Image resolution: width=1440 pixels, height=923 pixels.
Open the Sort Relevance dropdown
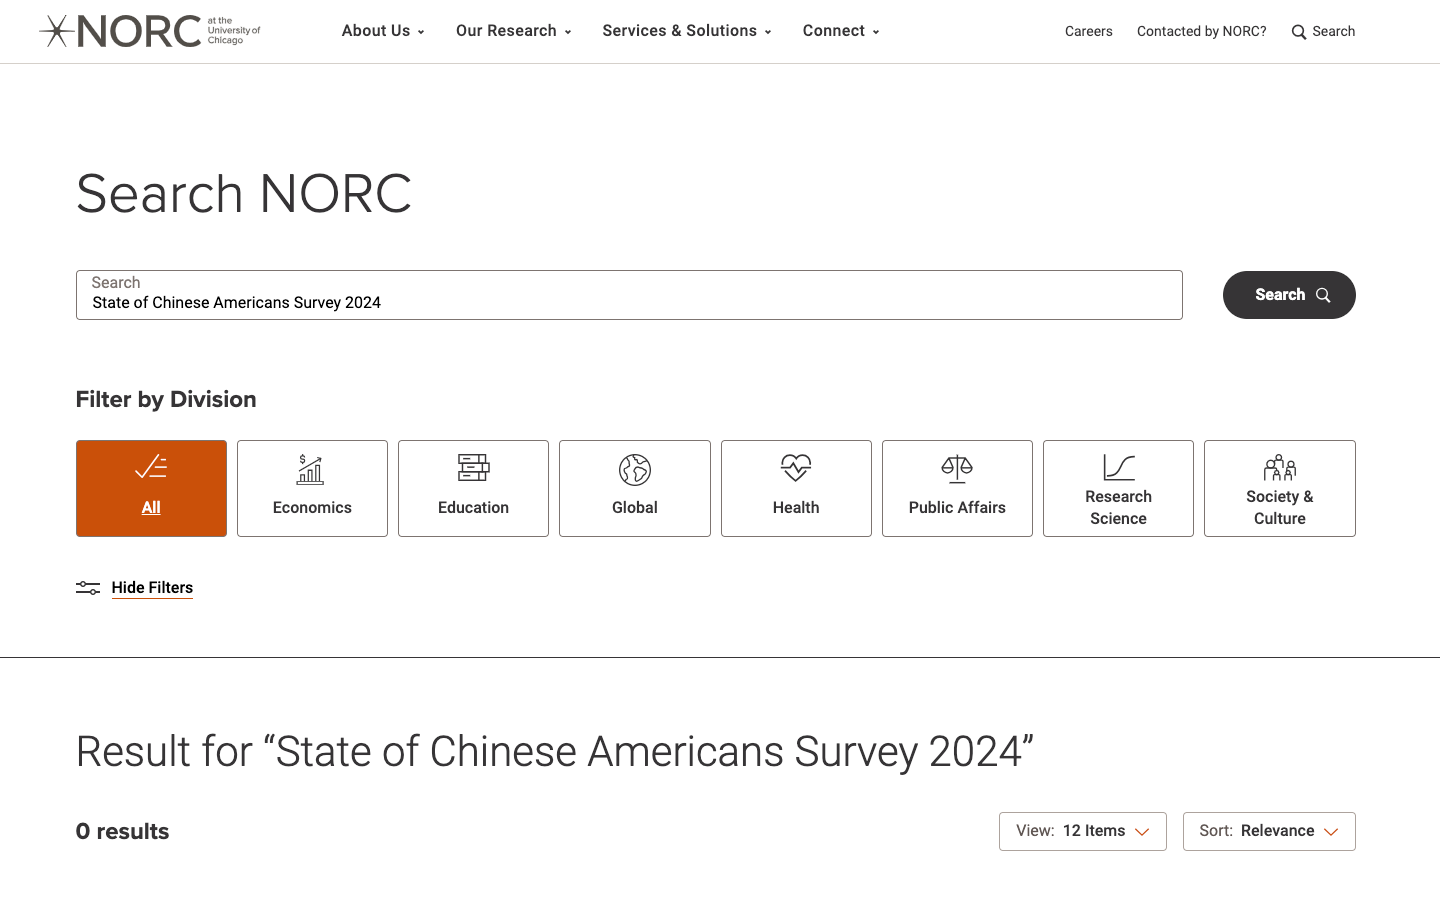click(1269, 831)
